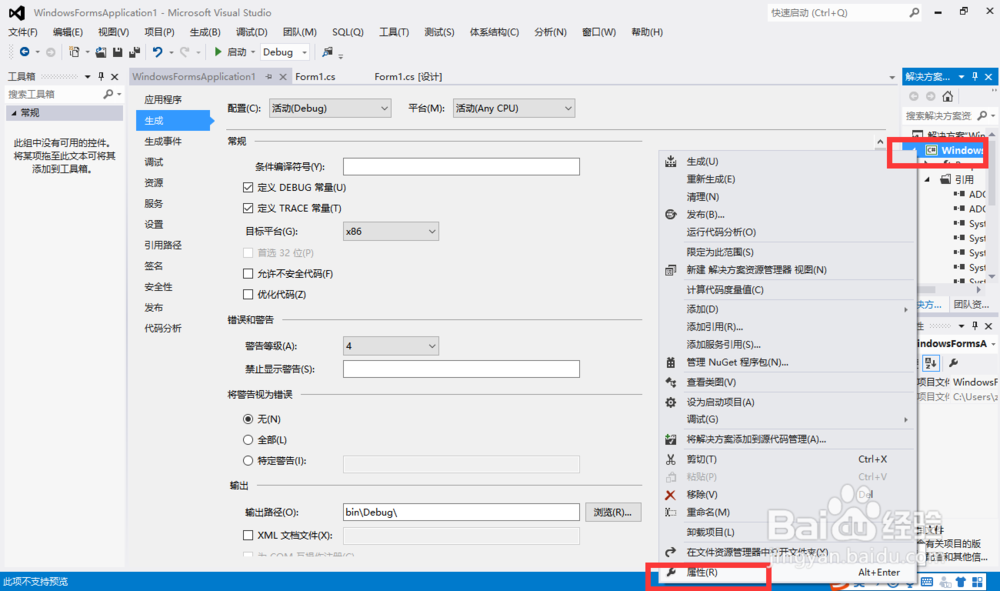Click the New Project toolbar icon
This screenshot has height=591, width=1000.
[x=75, y=52]
